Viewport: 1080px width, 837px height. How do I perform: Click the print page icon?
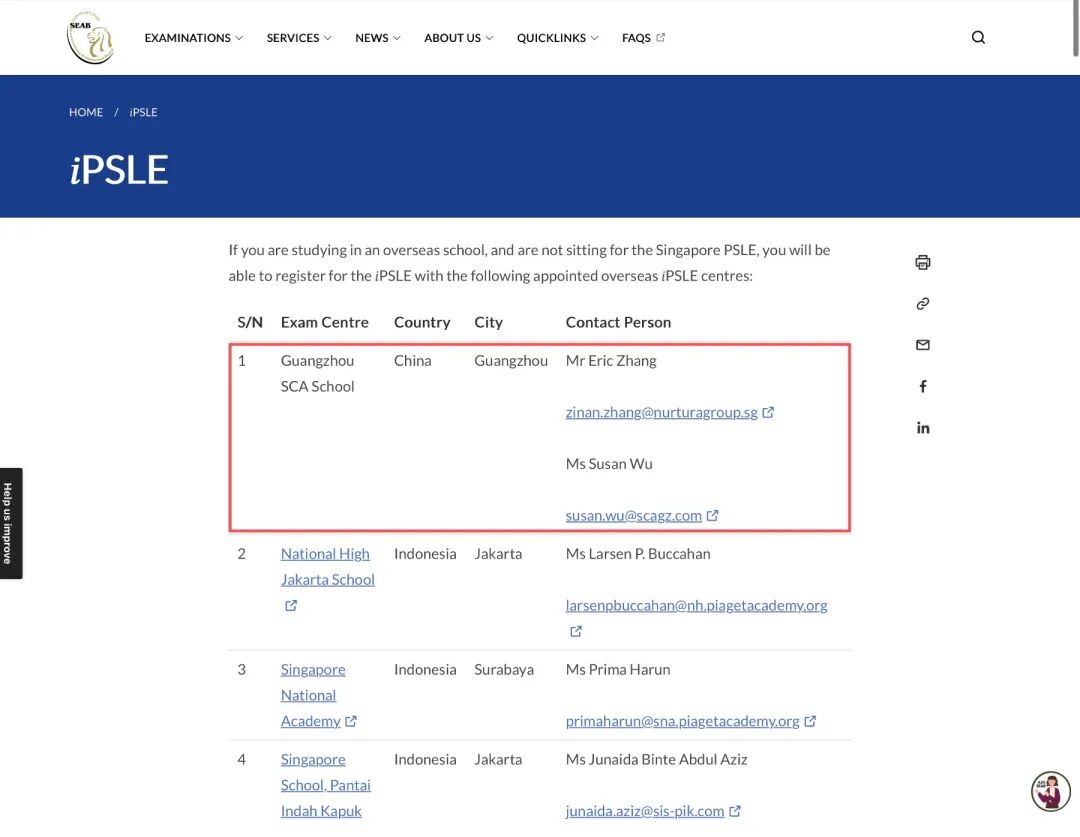pyautogui.click(x=923, y=263)
